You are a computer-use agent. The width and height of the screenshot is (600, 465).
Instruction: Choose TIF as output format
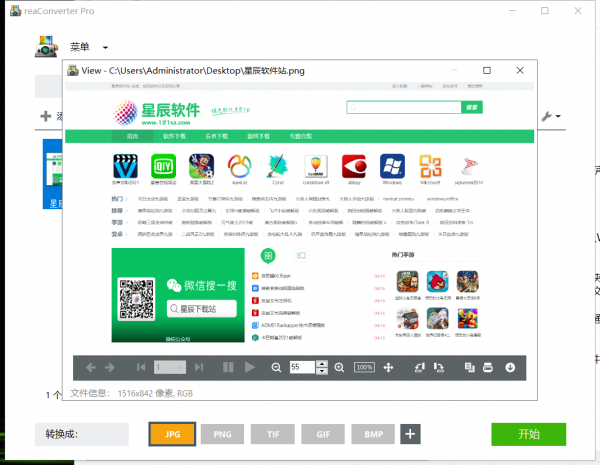pos(273,434)
